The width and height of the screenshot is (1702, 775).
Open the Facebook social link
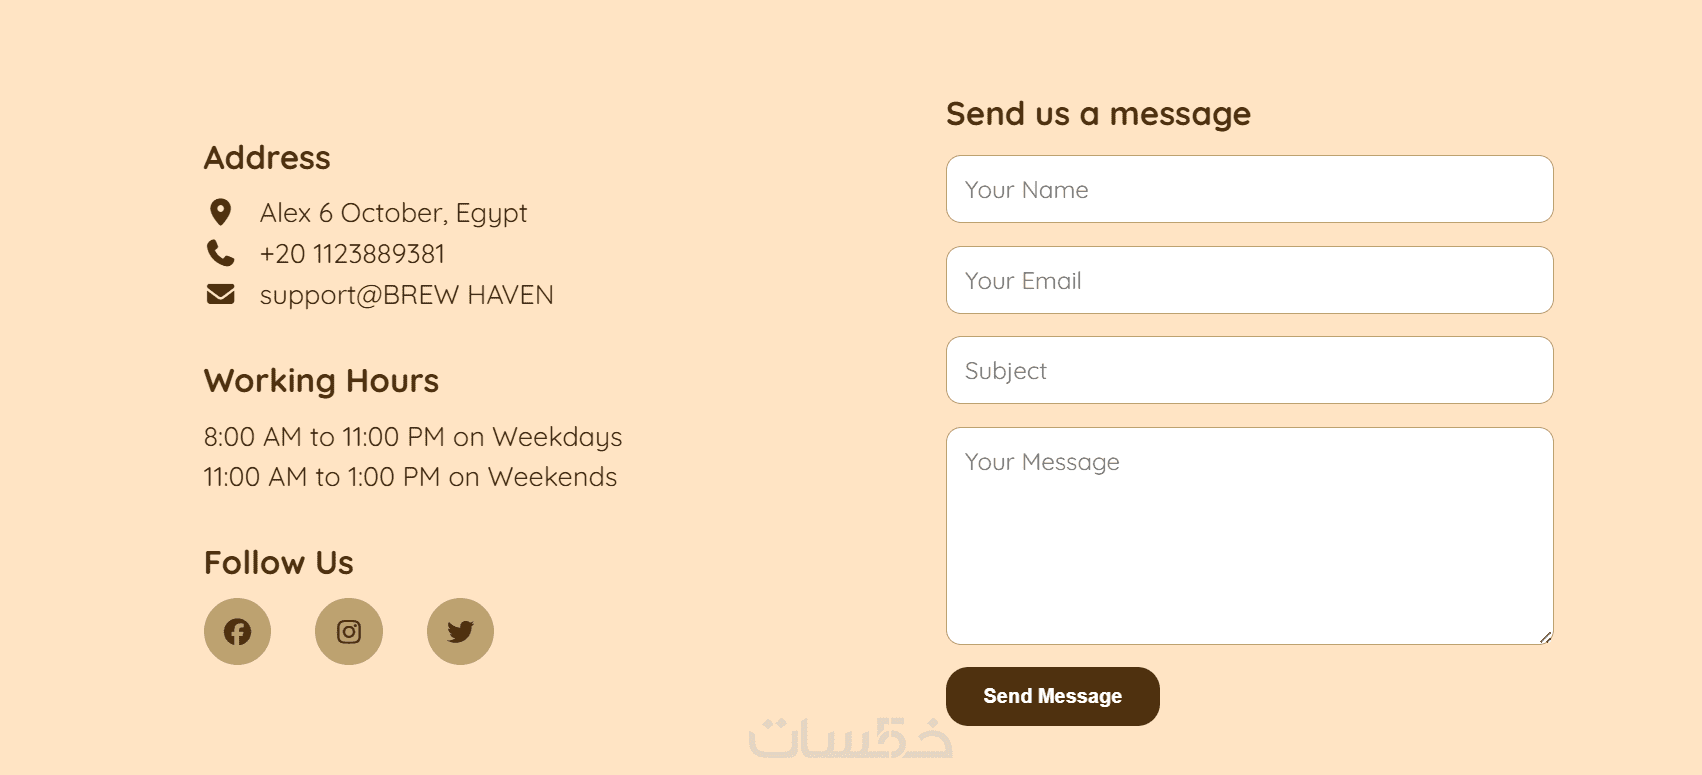point(237,632)
